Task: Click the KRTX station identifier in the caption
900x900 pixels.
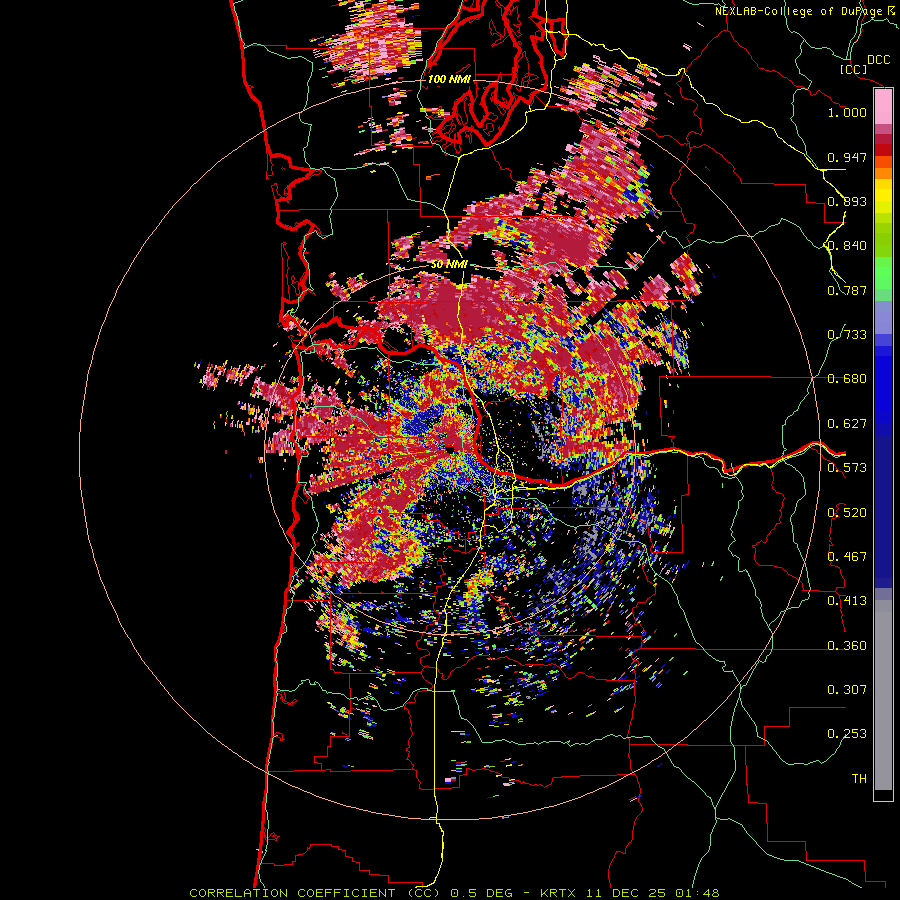Action: pyautogui.click(x=559, y=893)
